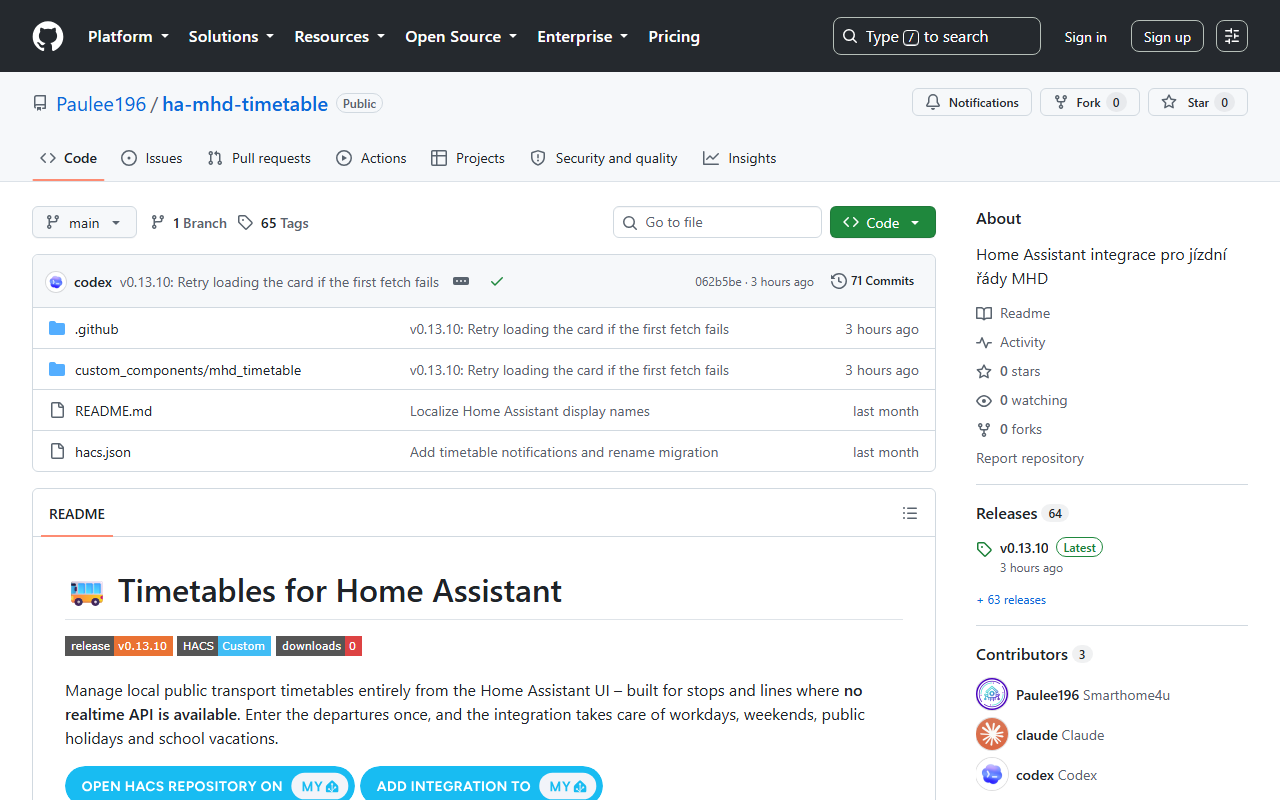The image size is (1280, 800).
Task: Click the claude contributor avatar
Action: point(992,735)
